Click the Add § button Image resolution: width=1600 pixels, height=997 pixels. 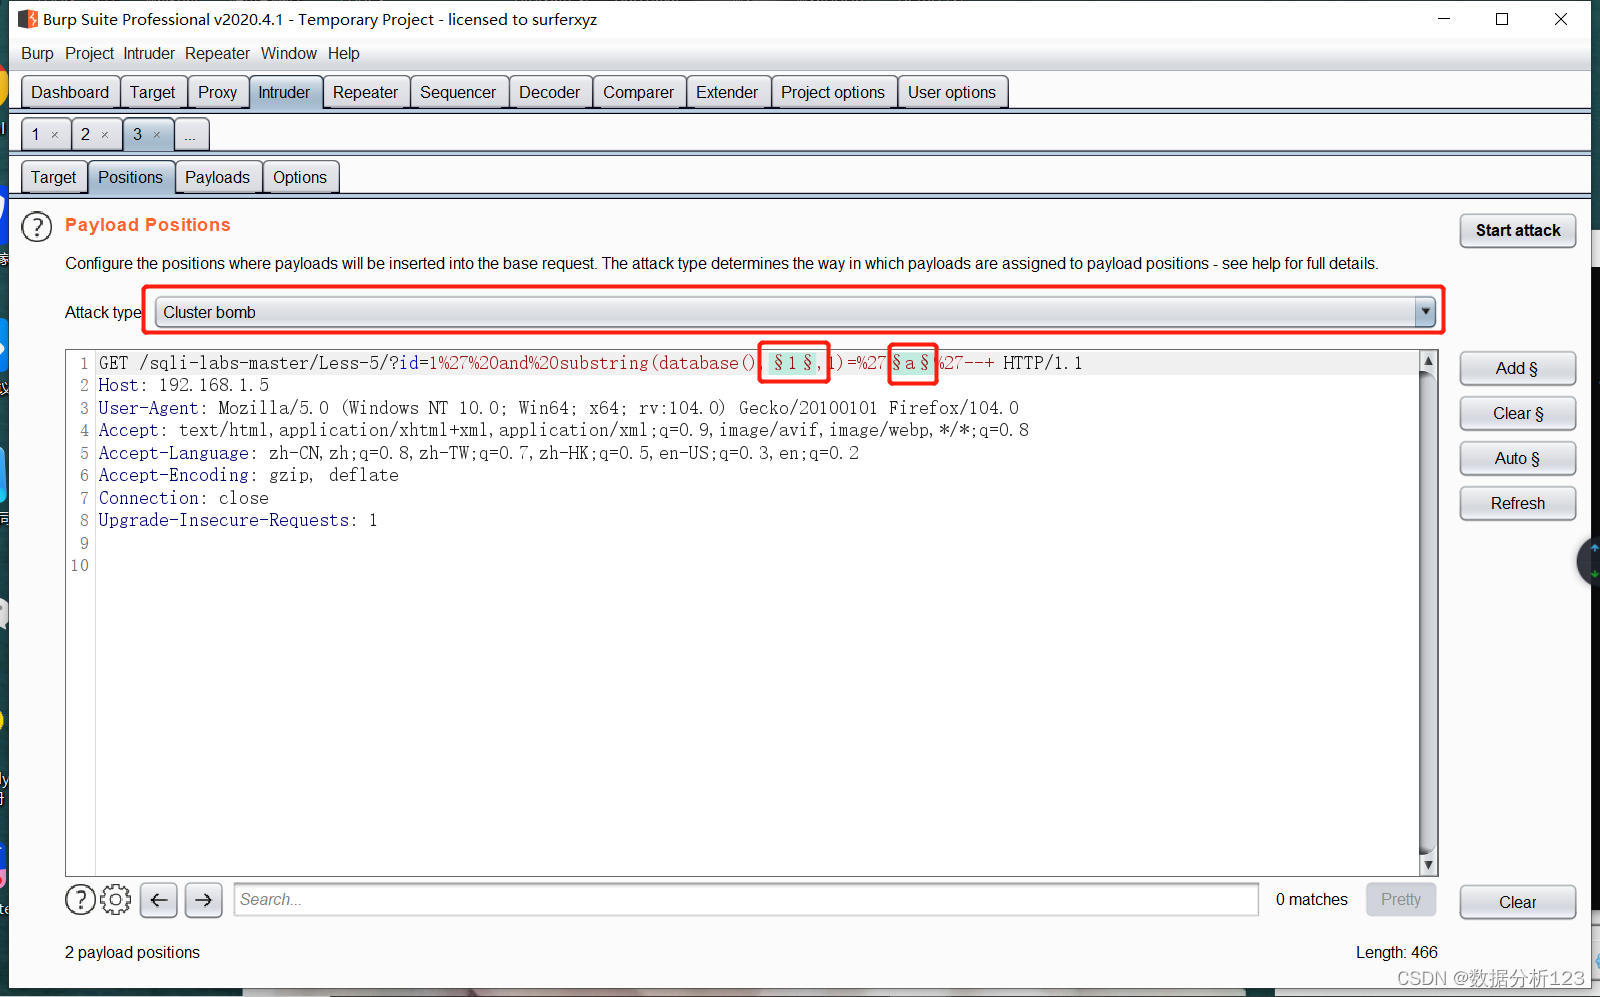[x=1518, y=368]
